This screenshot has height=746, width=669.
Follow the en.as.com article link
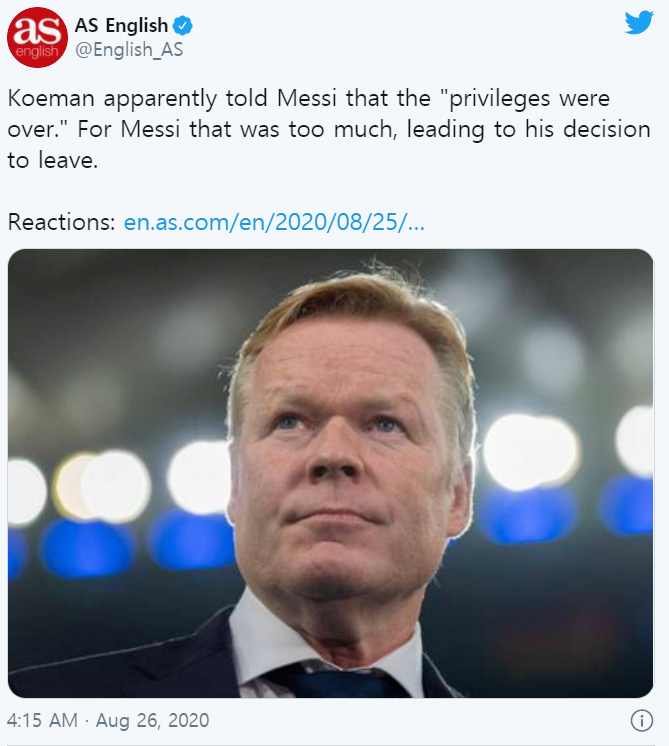[274, 221]
